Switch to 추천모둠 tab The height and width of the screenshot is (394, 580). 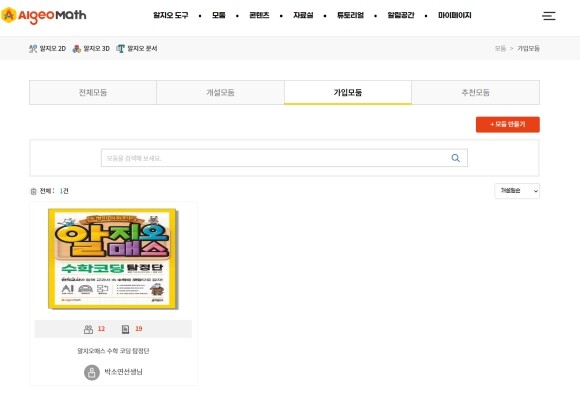point(475,92)
